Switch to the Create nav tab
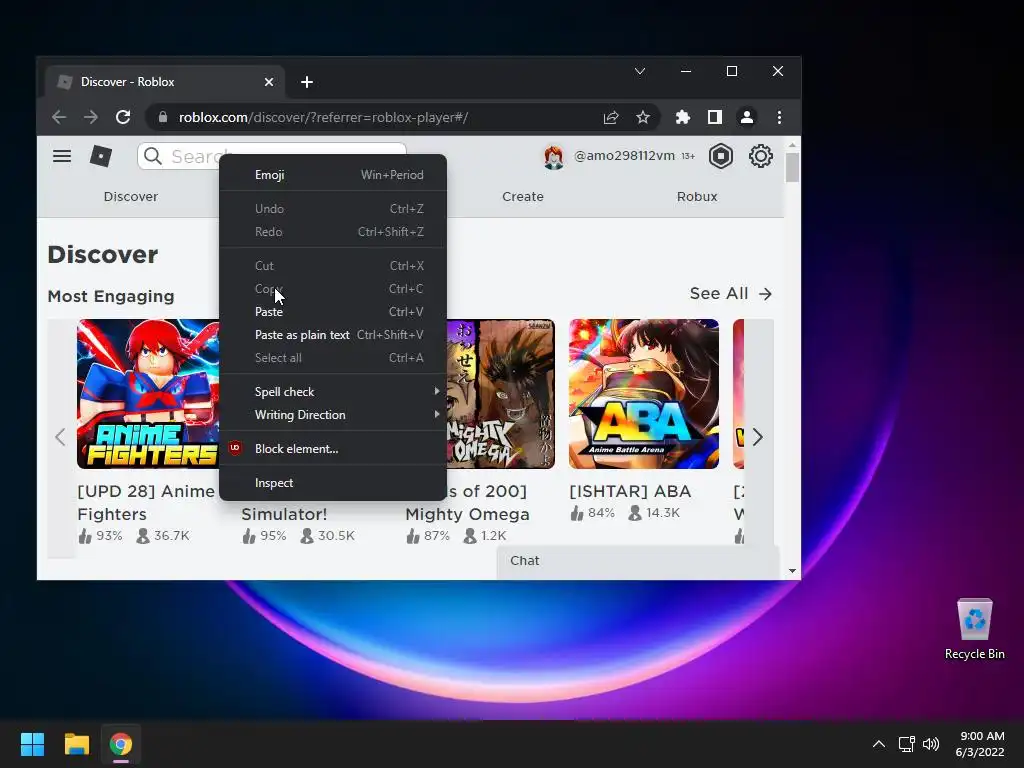The image size is (1024, 768). 522,197
